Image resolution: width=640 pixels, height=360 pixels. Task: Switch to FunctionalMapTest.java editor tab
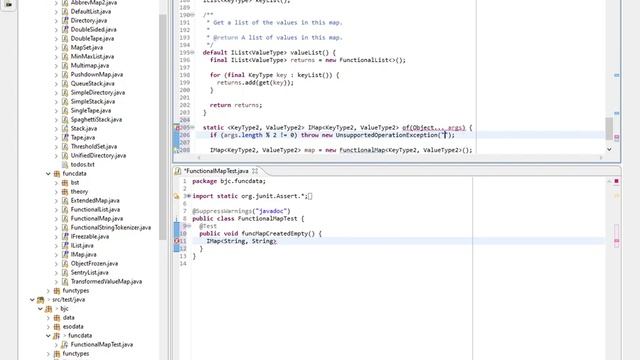(216, 171)
